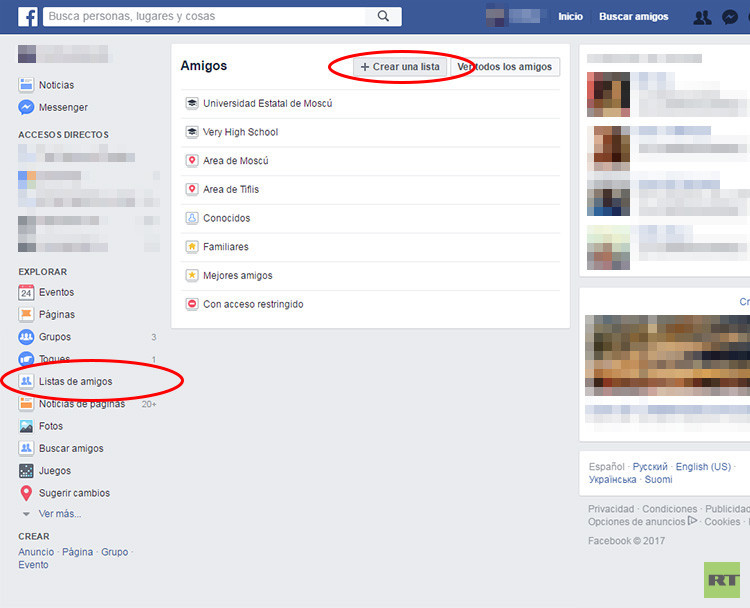Click in the search input field
The height and width of the screenshot is (608, 750).
click(205, 16)
